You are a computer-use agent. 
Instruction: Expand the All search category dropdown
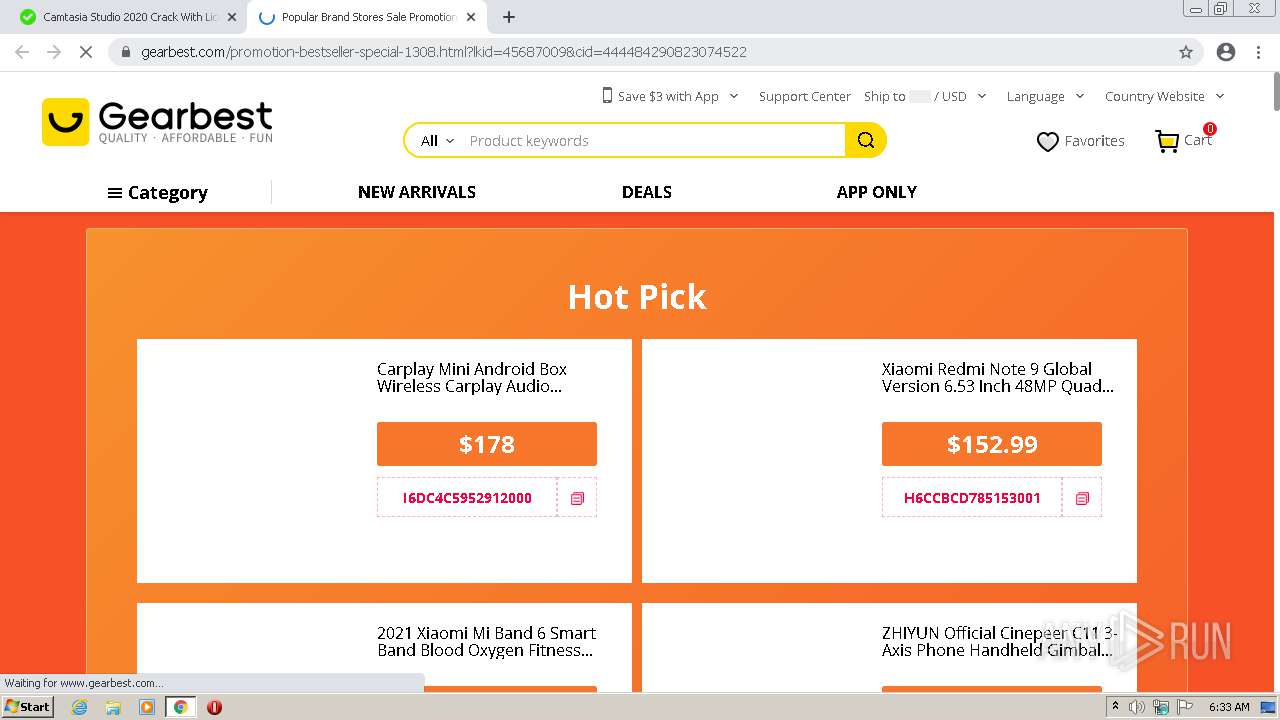point(437,141)
